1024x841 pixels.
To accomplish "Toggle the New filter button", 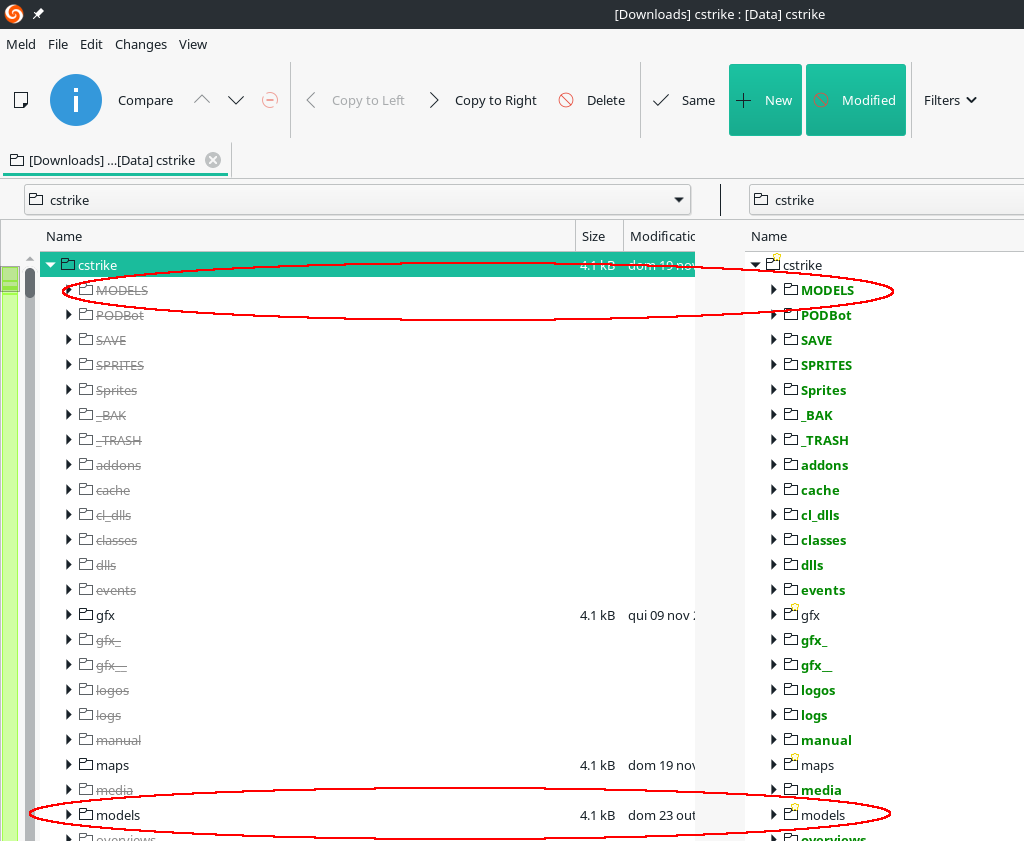I will (x=765, y=100).
